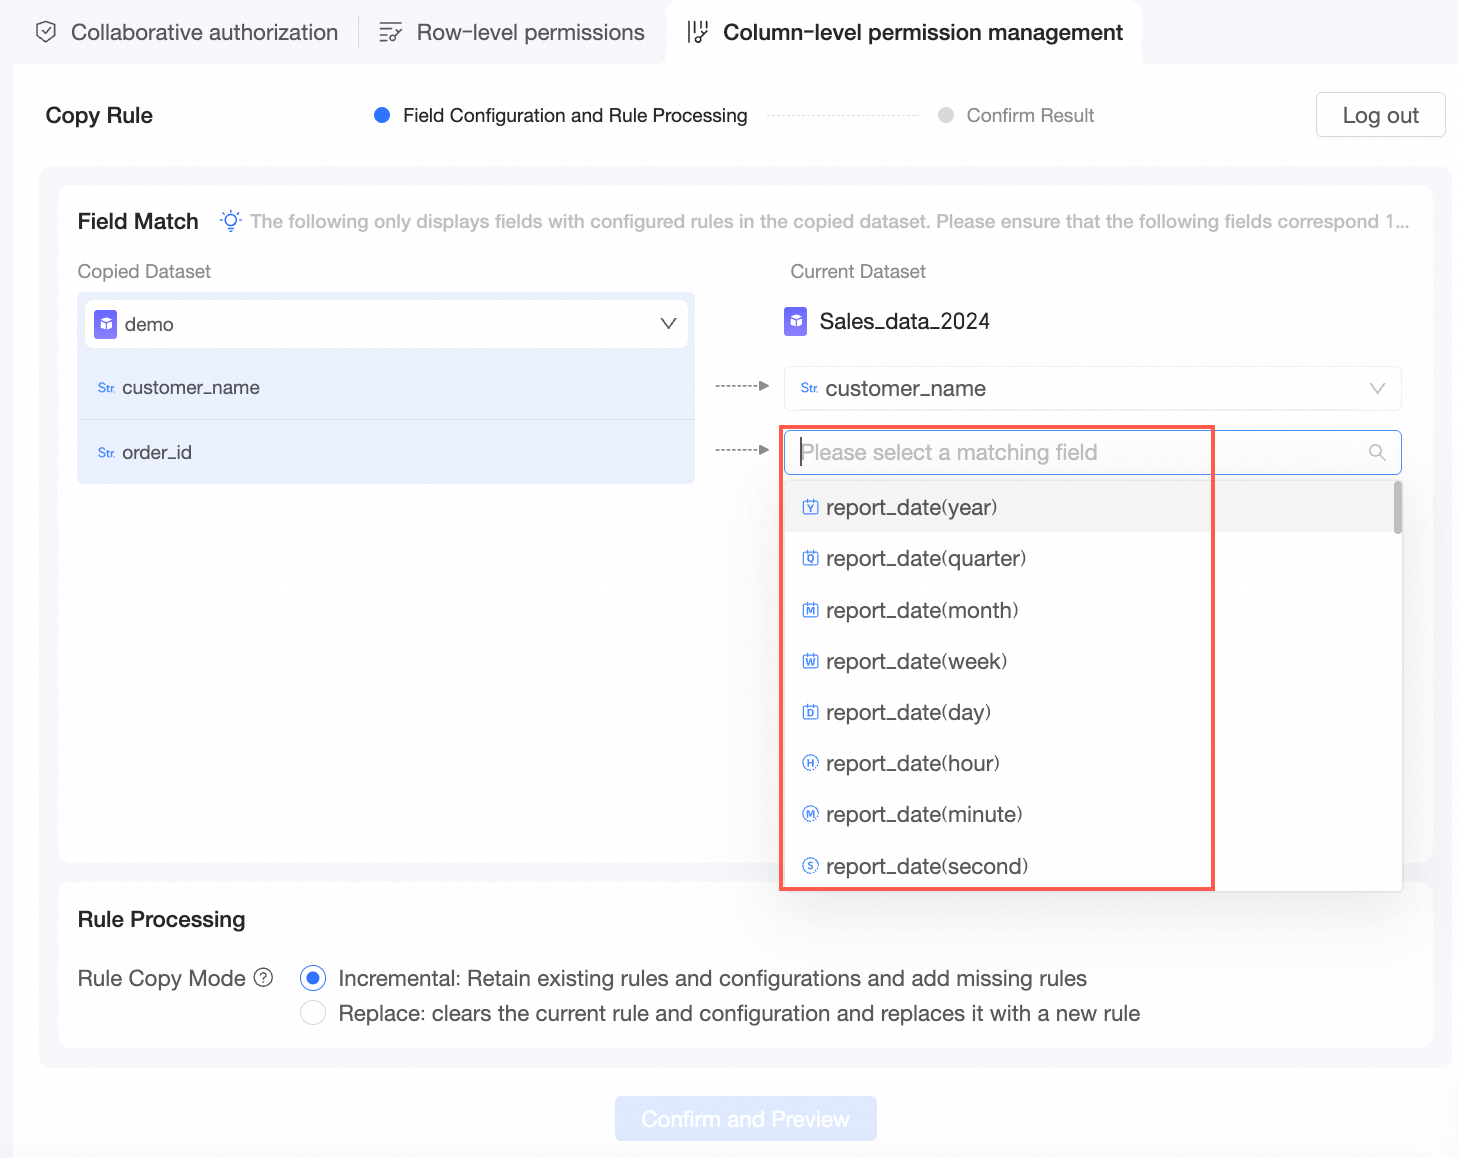Open the customer_name matching field dropdown
Screen dimensions: 1458x1158
1376,388
